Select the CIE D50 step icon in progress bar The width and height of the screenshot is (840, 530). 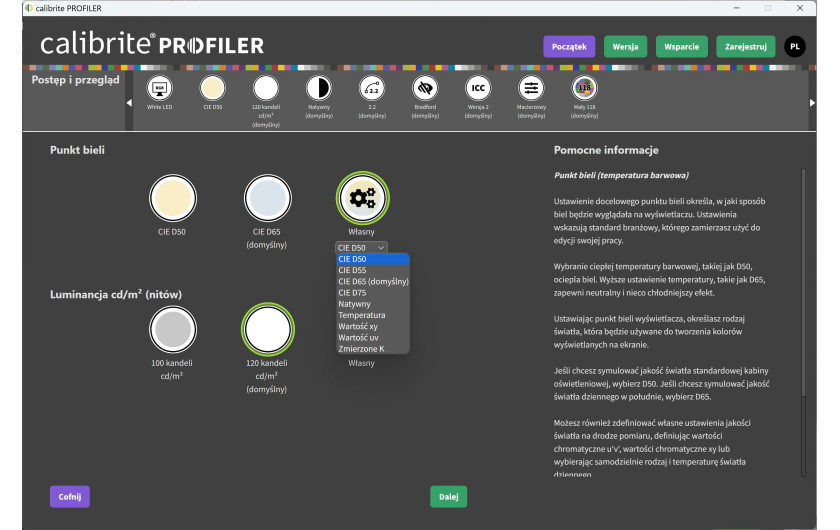click(213, 88)
